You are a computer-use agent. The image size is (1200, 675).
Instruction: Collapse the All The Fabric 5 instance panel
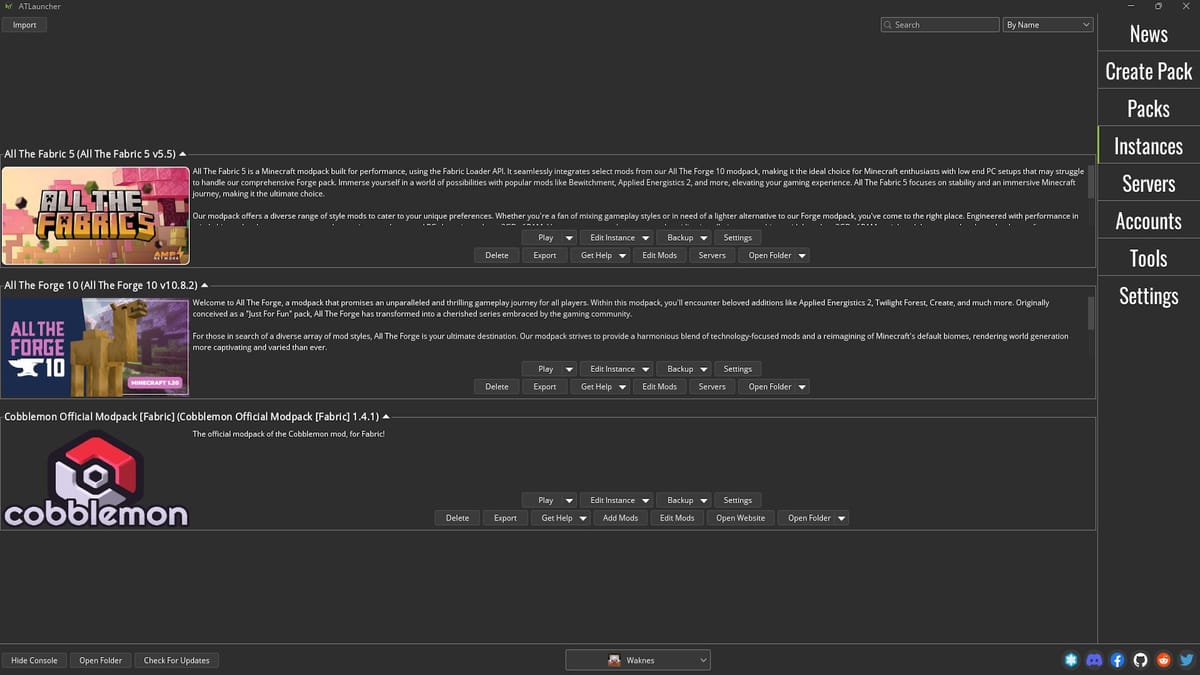coord(180,153)
